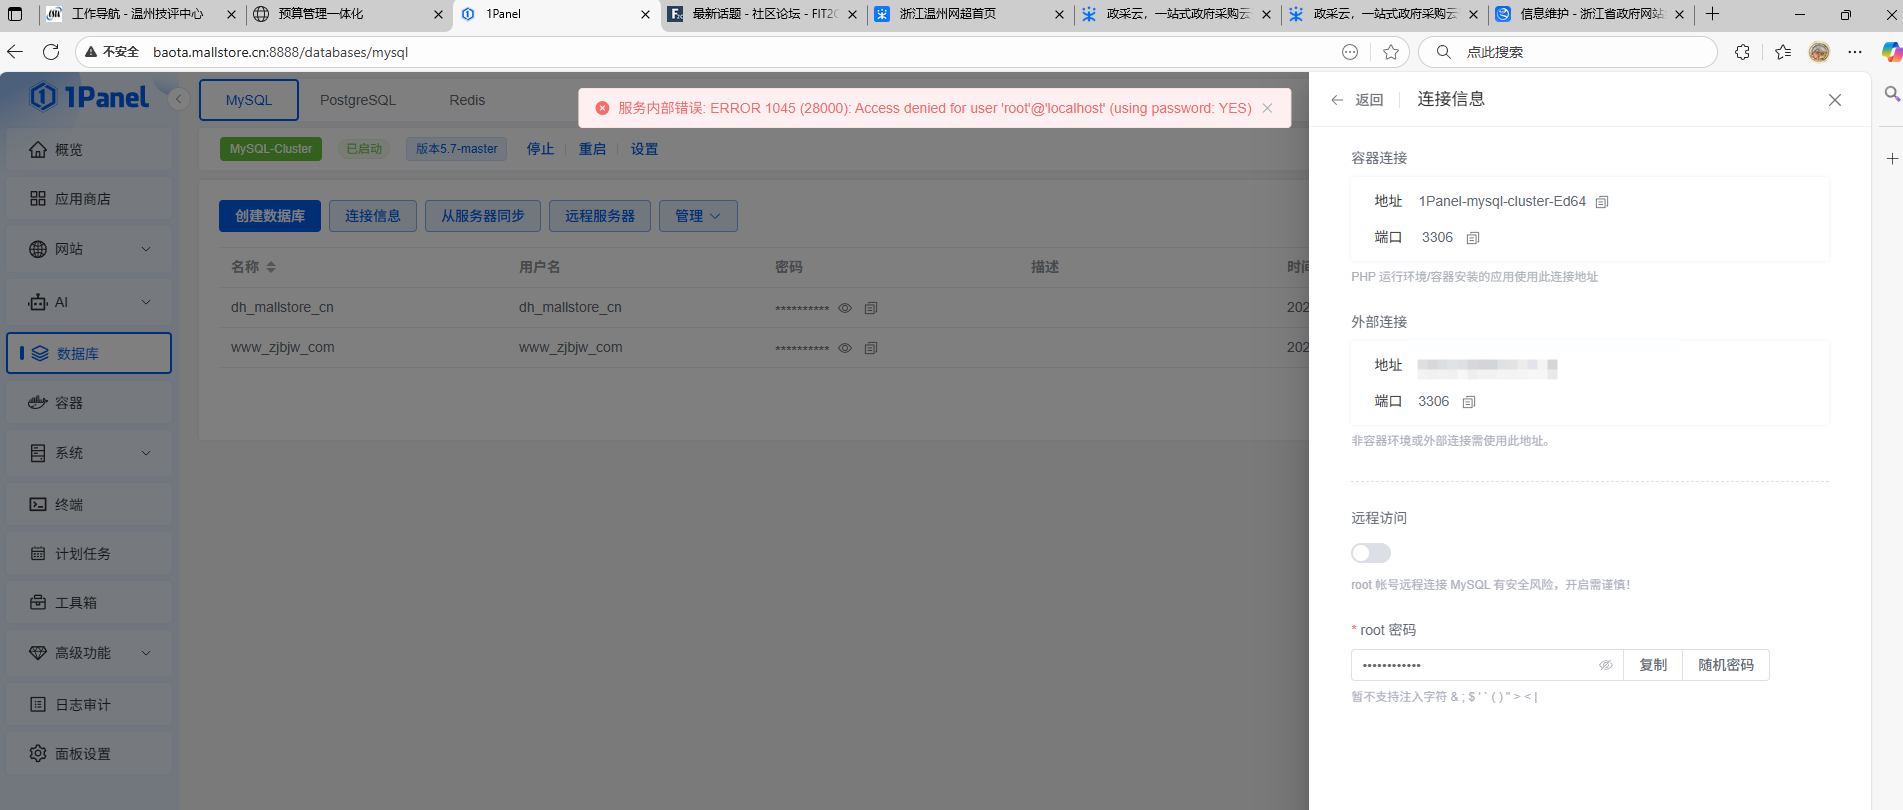Collapse the 1Panel sidebar

tap(179, 99)
